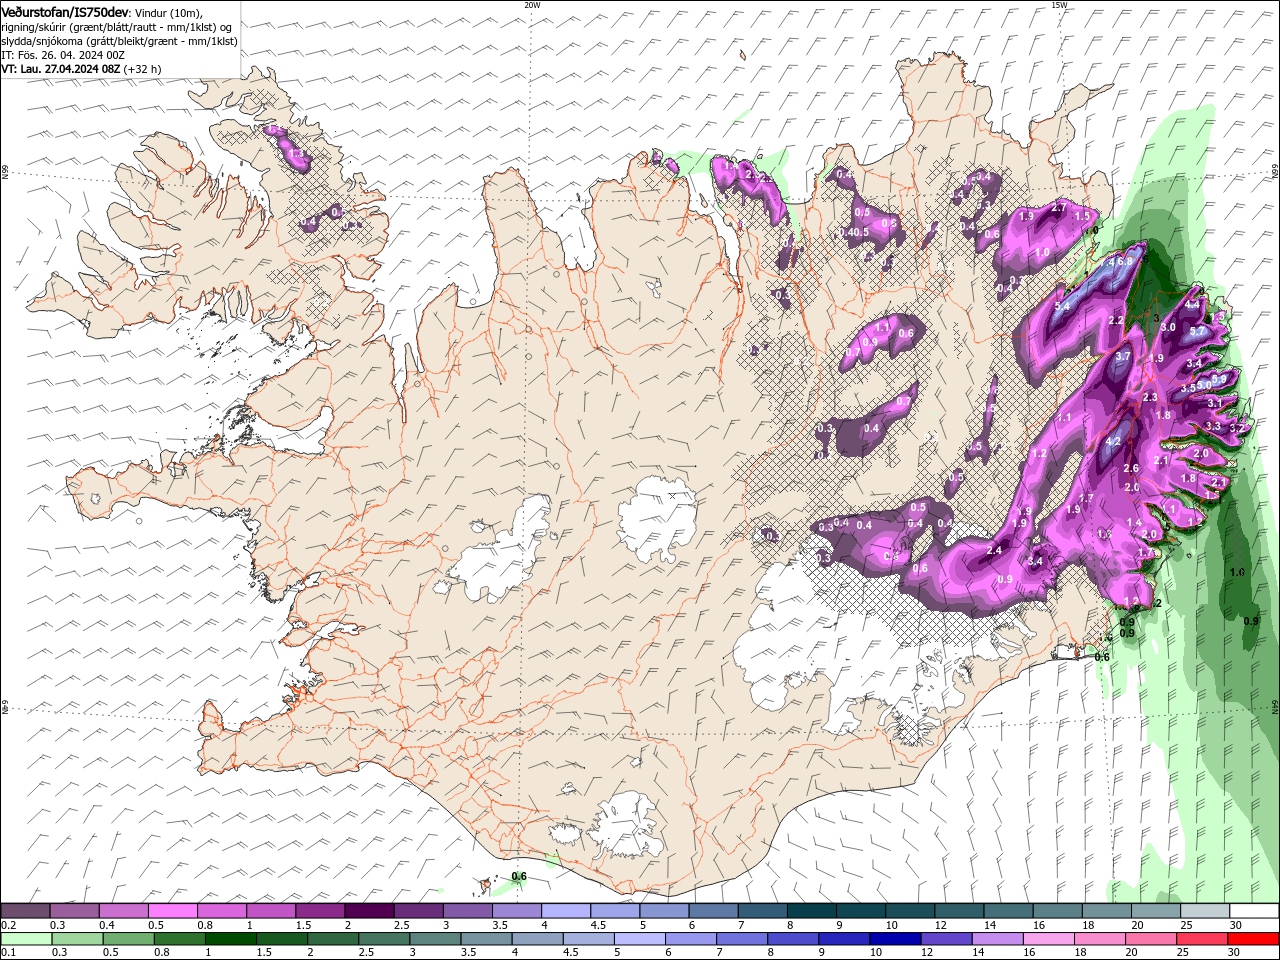Choose the dark teal upper-scale swatch starting at 8
The image size is (1280, 960).
click(x=810, y=911)
